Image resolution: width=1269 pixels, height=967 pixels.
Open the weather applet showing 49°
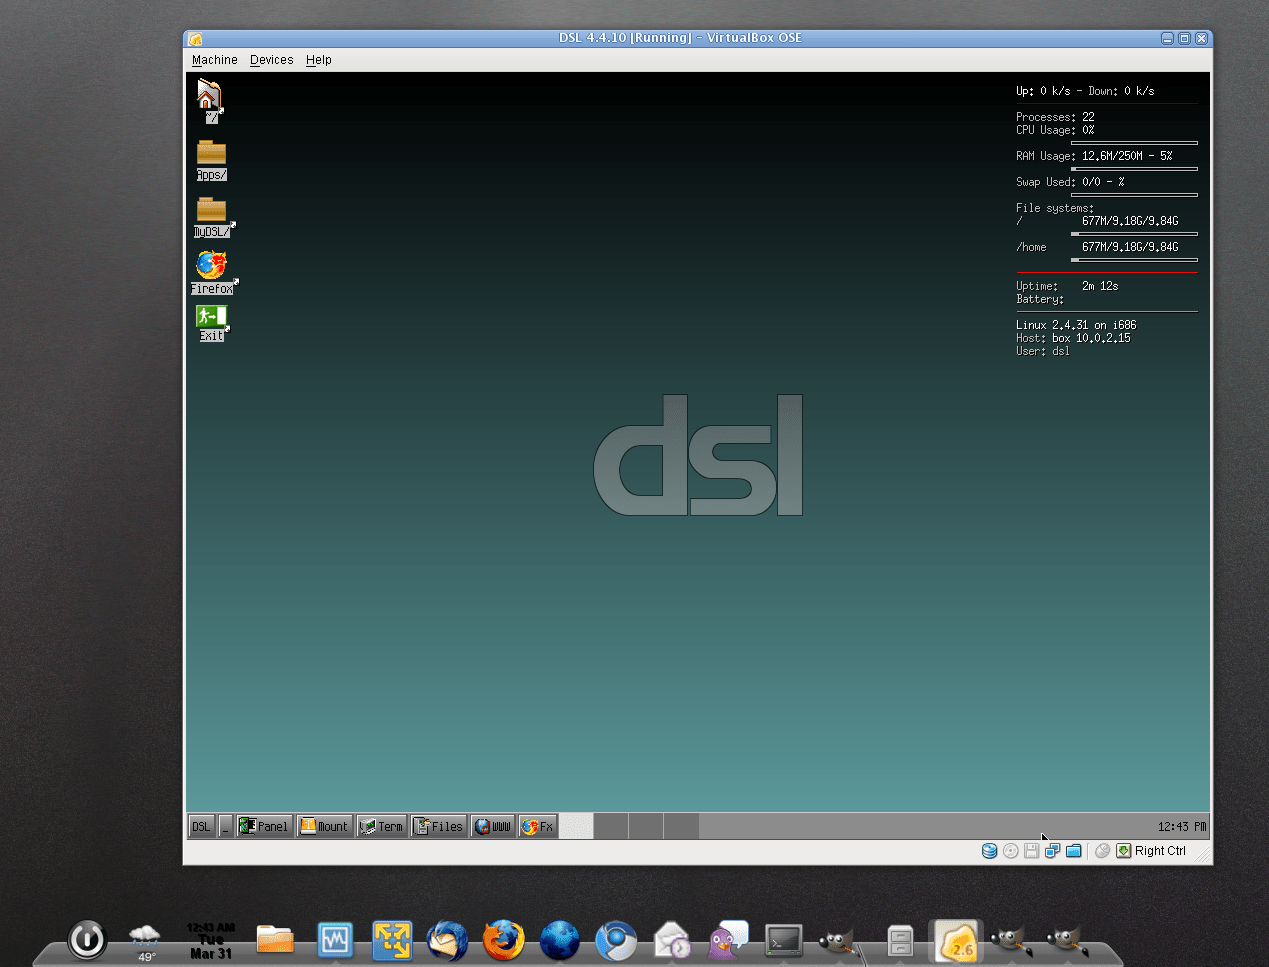tap(145, 942)
